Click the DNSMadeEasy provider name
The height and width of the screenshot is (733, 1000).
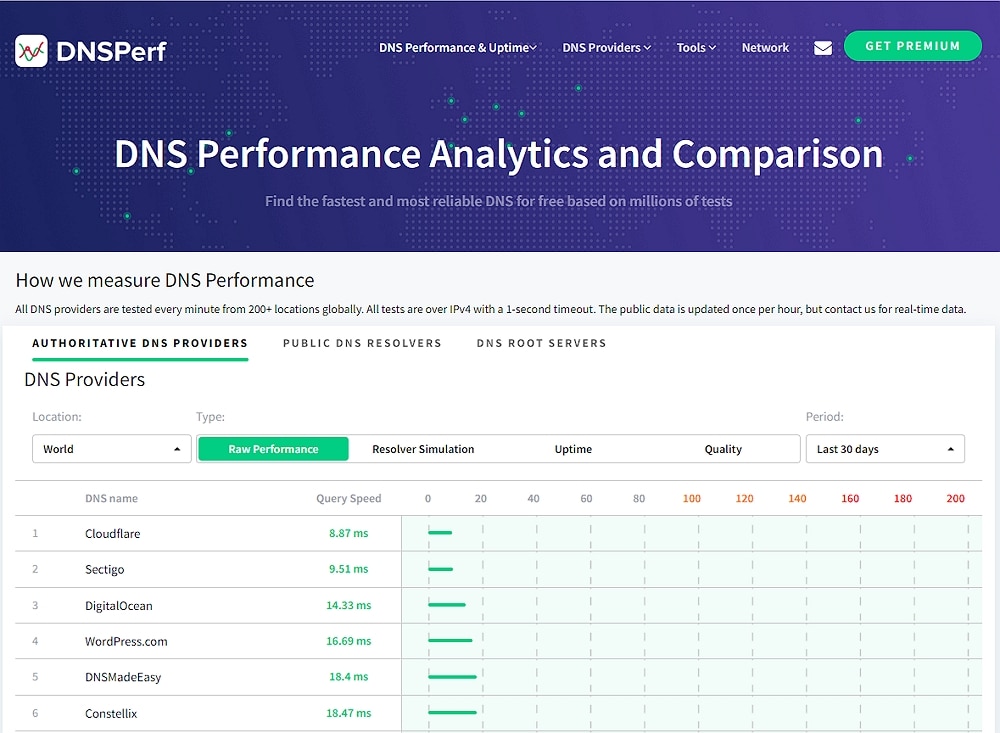pos(123,677)
